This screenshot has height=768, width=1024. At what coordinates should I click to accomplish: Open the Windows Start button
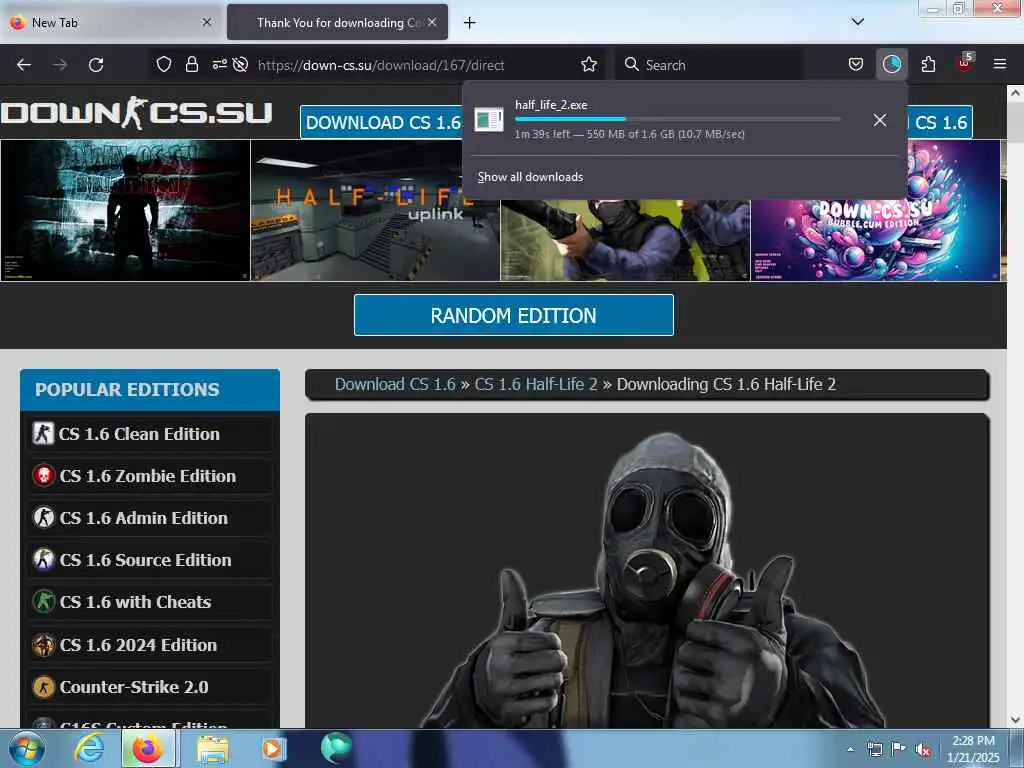click(x=25, y=749)
